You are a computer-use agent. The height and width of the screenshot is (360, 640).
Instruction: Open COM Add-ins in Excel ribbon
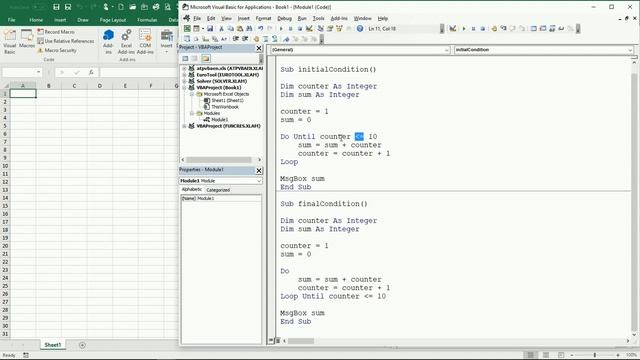(x=145, y=42)
